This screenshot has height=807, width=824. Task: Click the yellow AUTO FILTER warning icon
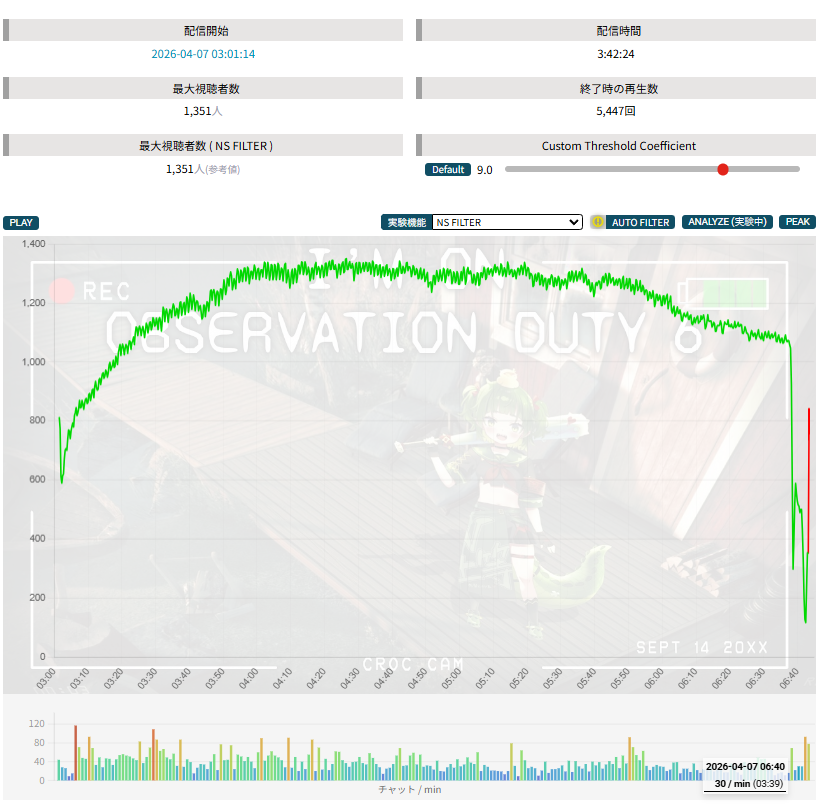(597, 222)
